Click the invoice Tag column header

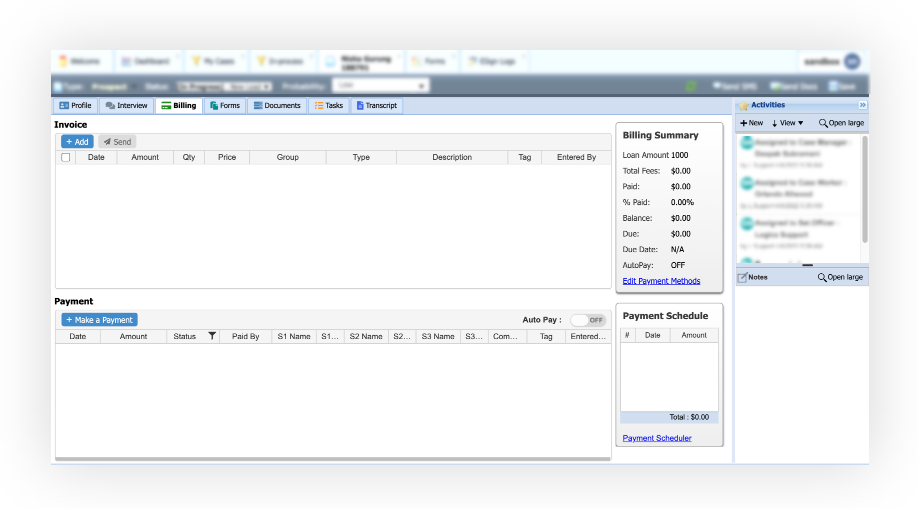[x=525, y=157]
